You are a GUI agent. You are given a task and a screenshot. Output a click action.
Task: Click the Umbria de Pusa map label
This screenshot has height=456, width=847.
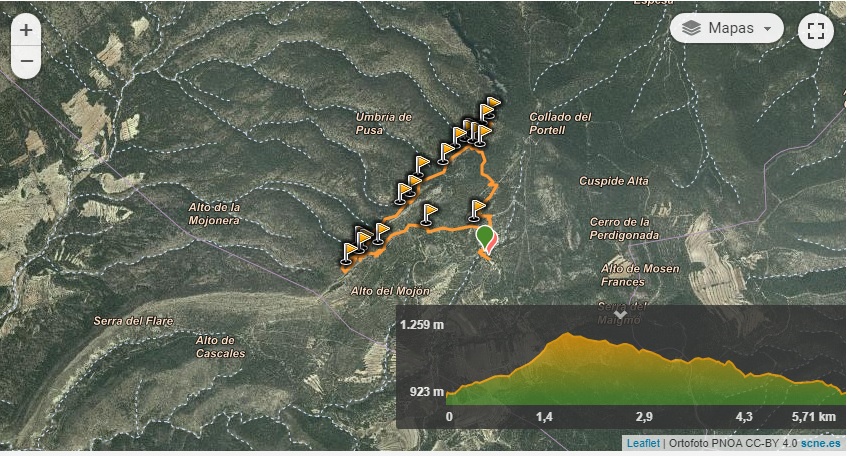tap(383, 123)
